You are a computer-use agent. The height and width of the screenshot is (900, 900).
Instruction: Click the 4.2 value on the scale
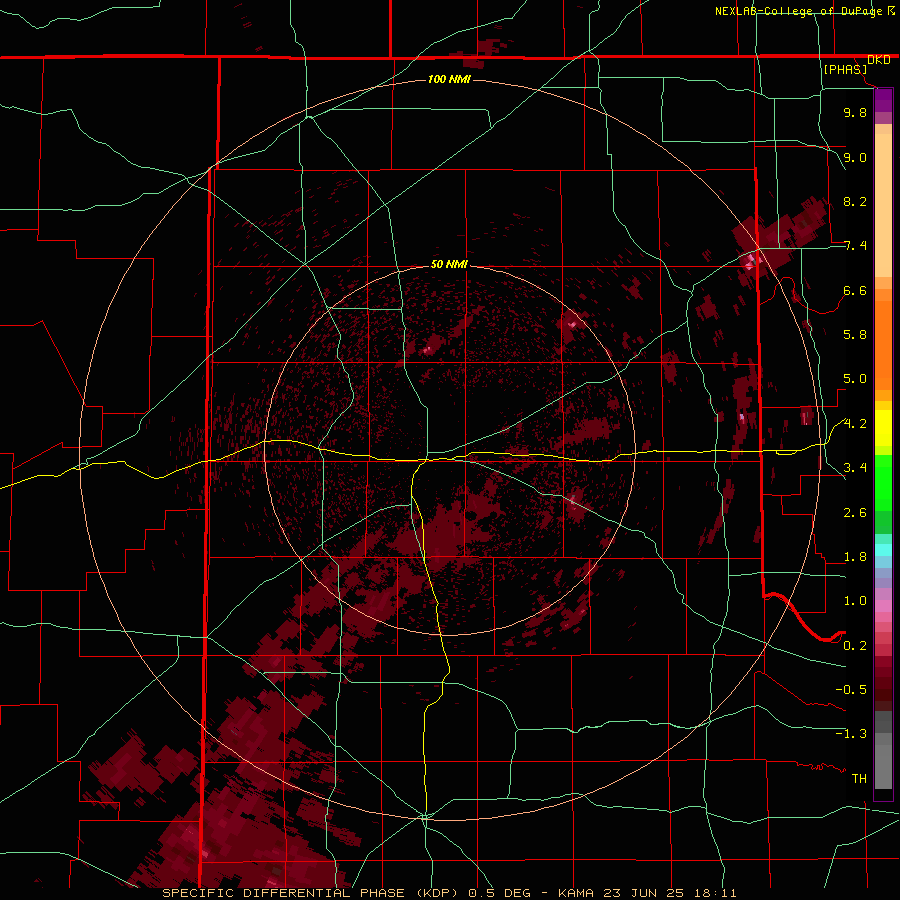855,424
